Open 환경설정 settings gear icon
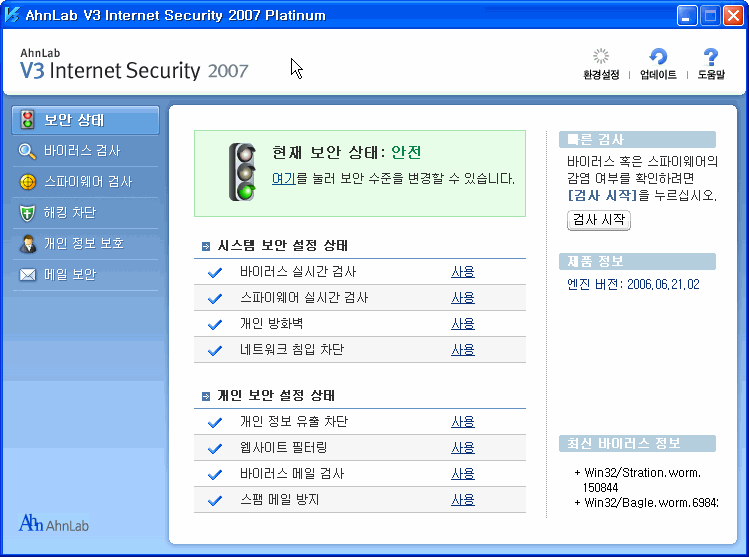Viewport: 749px width, 557px height. pos(601,59)
